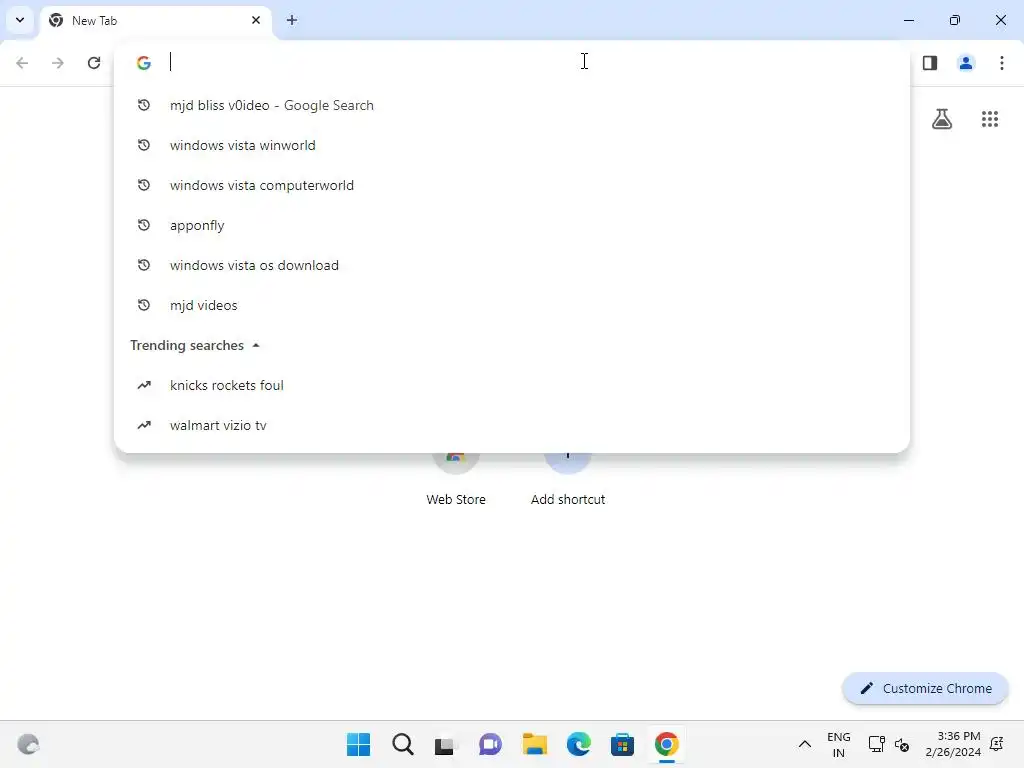
Task: Show hidden system tray icons
Action: click(x=805, y=744)
